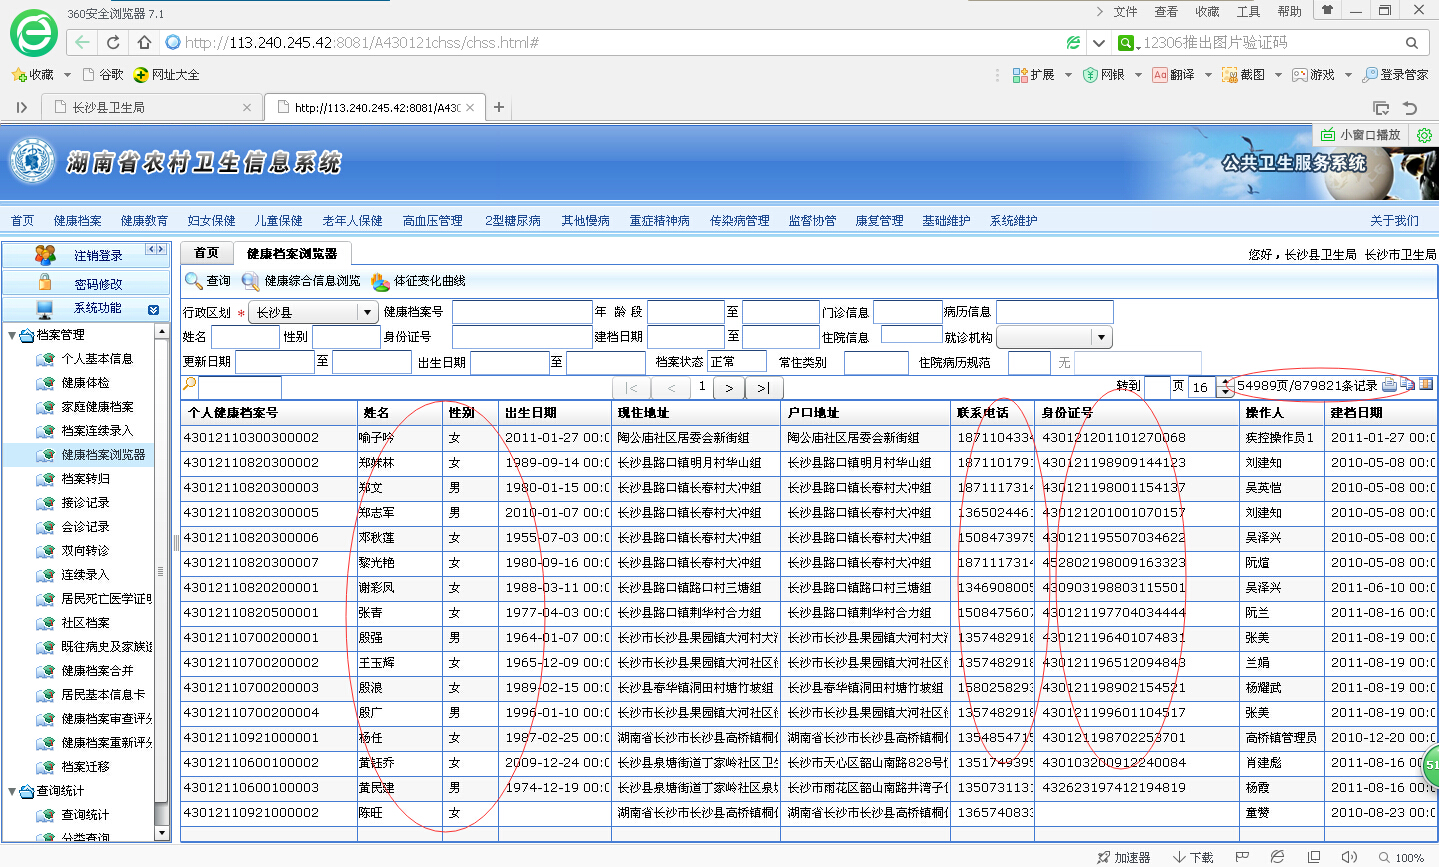Collapse the 档案管理 tree node
The height and width of the screenshot is (867, 1439).
[x=12, y=335]
